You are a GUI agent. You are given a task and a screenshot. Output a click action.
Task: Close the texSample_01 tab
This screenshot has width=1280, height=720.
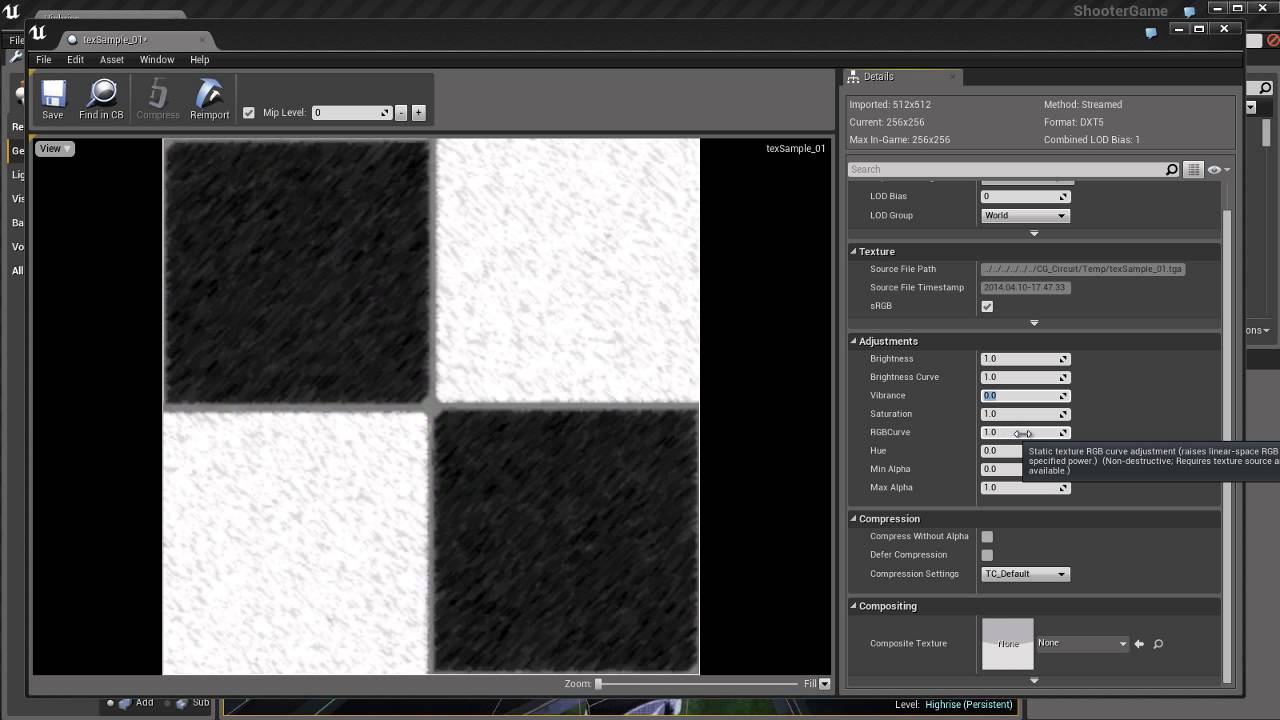coord(202,40)
